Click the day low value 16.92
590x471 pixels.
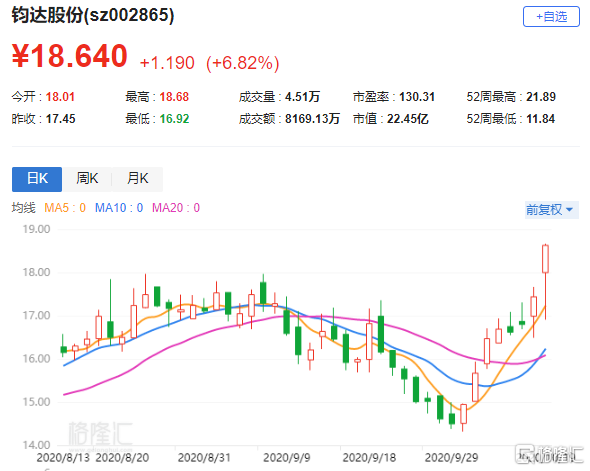(x=174, y=119)
